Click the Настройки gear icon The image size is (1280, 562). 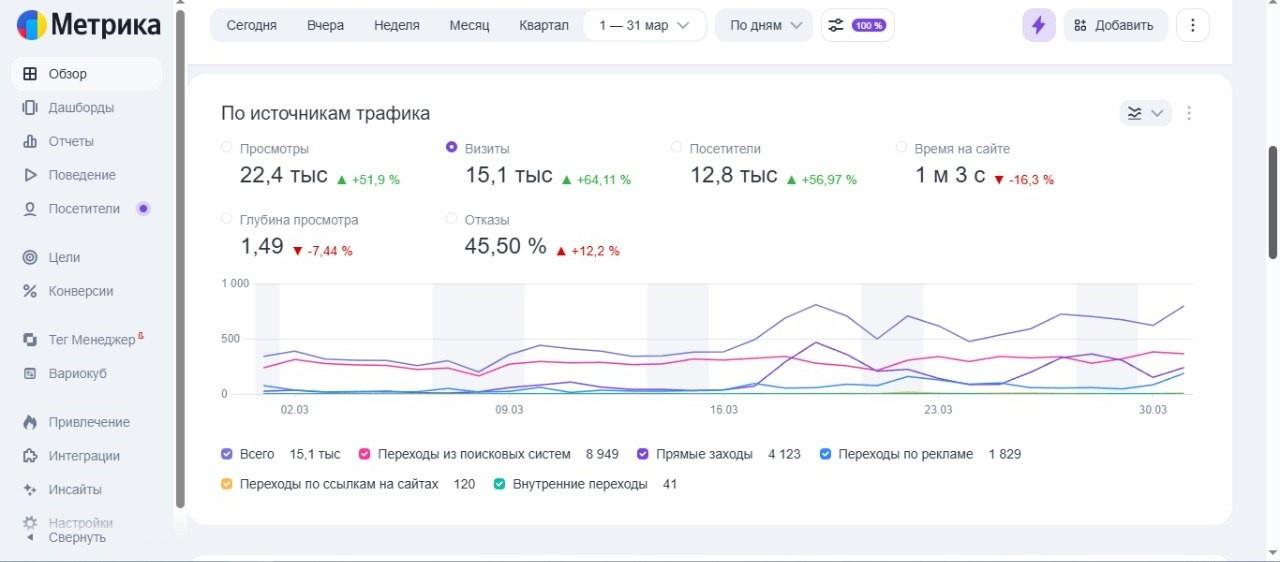(x=30, y=523)
